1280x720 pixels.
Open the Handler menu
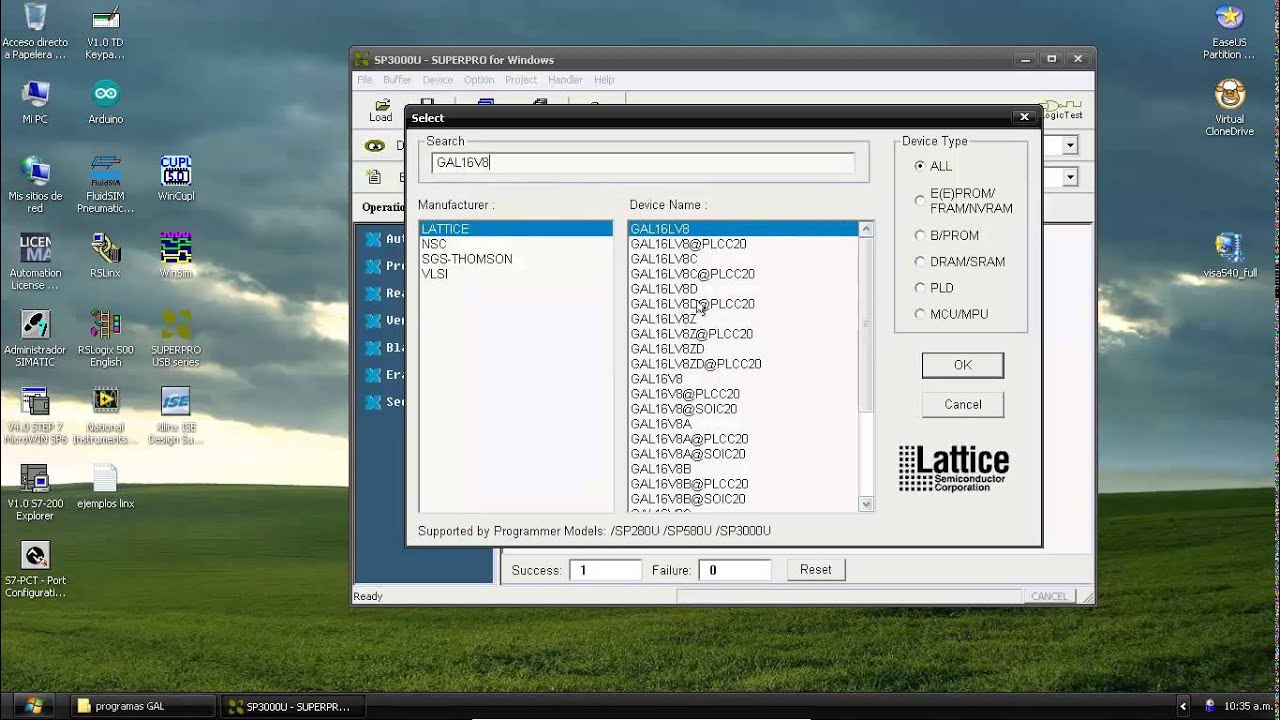565,80
